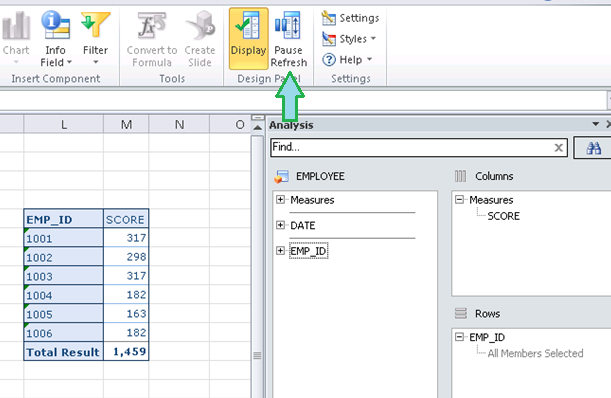The height and width of the screenshot is (398, 611).
Task: Click the Columns area icon
Action: coord(460,176)
